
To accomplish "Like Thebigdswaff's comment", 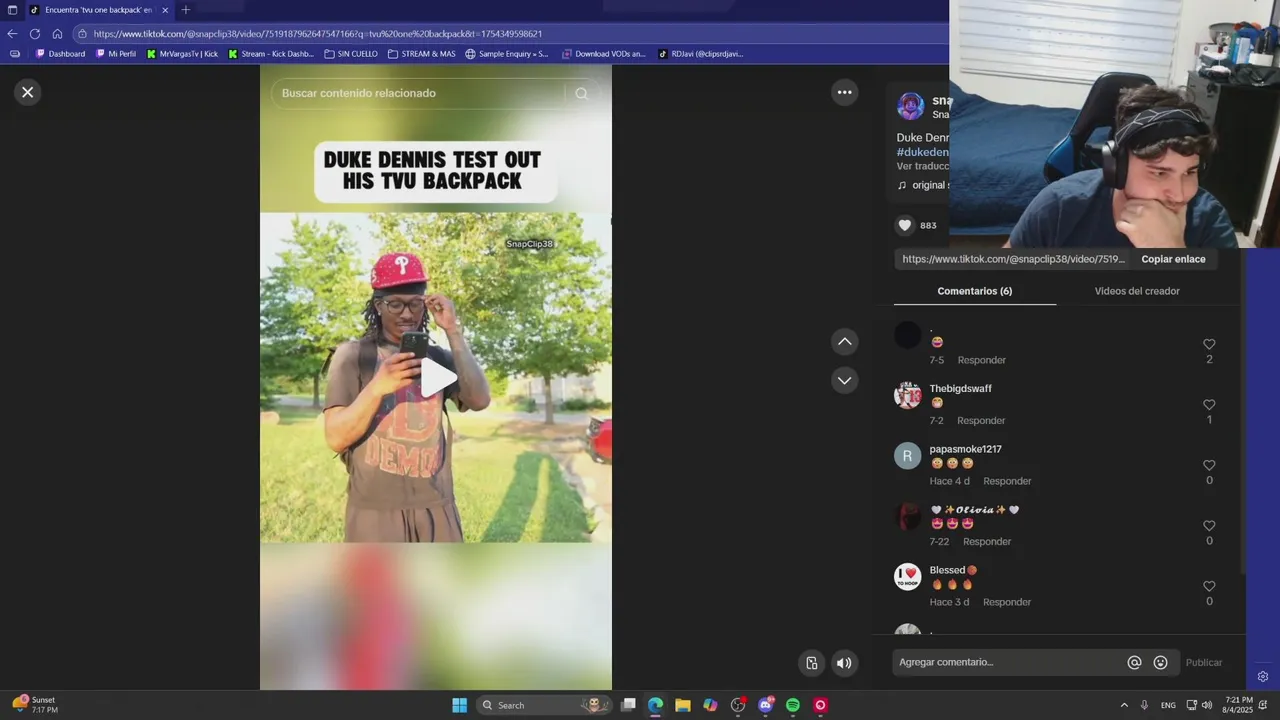I will (1209, 405).
